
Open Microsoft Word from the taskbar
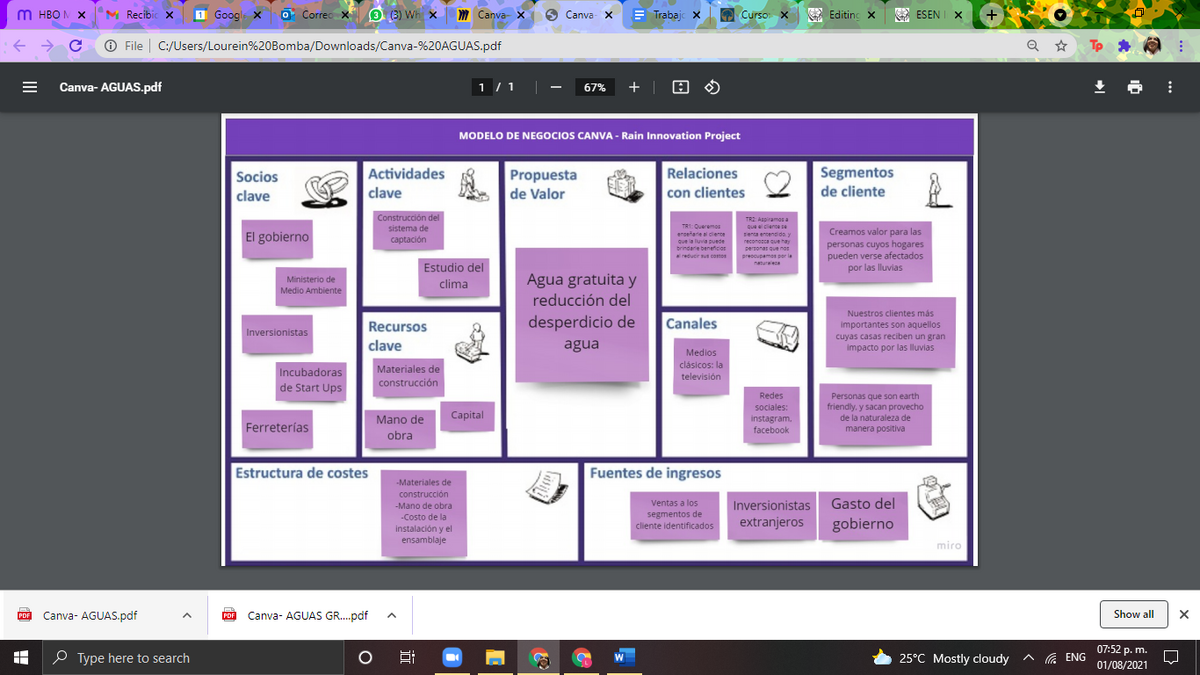pyautogui.click(x=624, y=658)
